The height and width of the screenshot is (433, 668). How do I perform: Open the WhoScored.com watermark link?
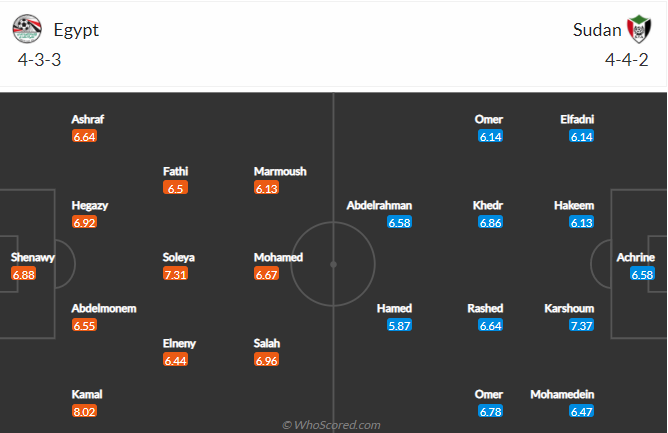331,425
